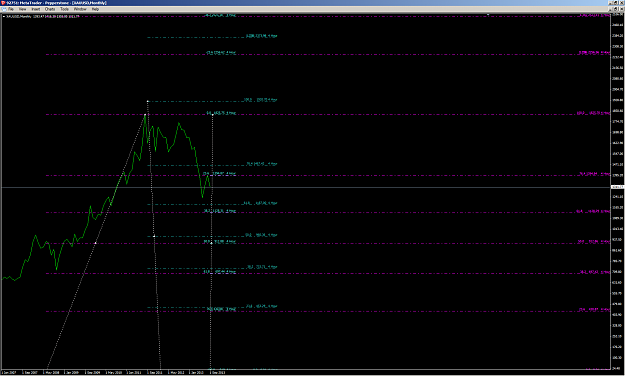The image size is (625, 376).
Task: Click the 'Jan 2009' date label on time axis
Action: coord(72,372)
